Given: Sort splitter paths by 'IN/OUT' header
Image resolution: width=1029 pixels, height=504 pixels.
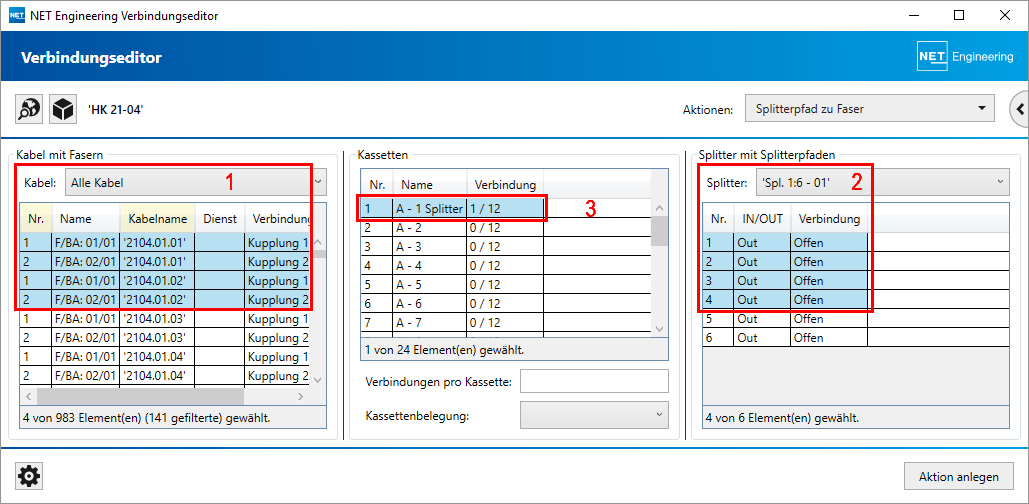Looking at the screenshot, I should (760, 218).
